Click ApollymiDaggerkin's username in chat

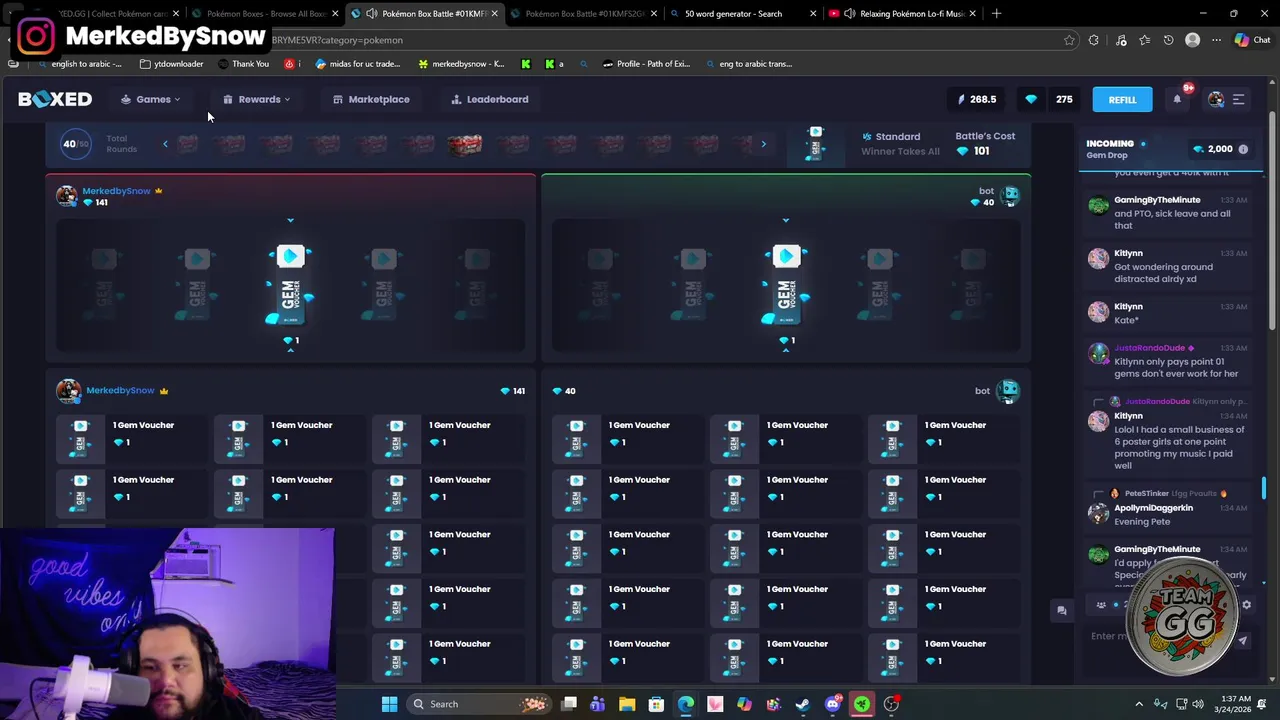tap(1153, 508)
